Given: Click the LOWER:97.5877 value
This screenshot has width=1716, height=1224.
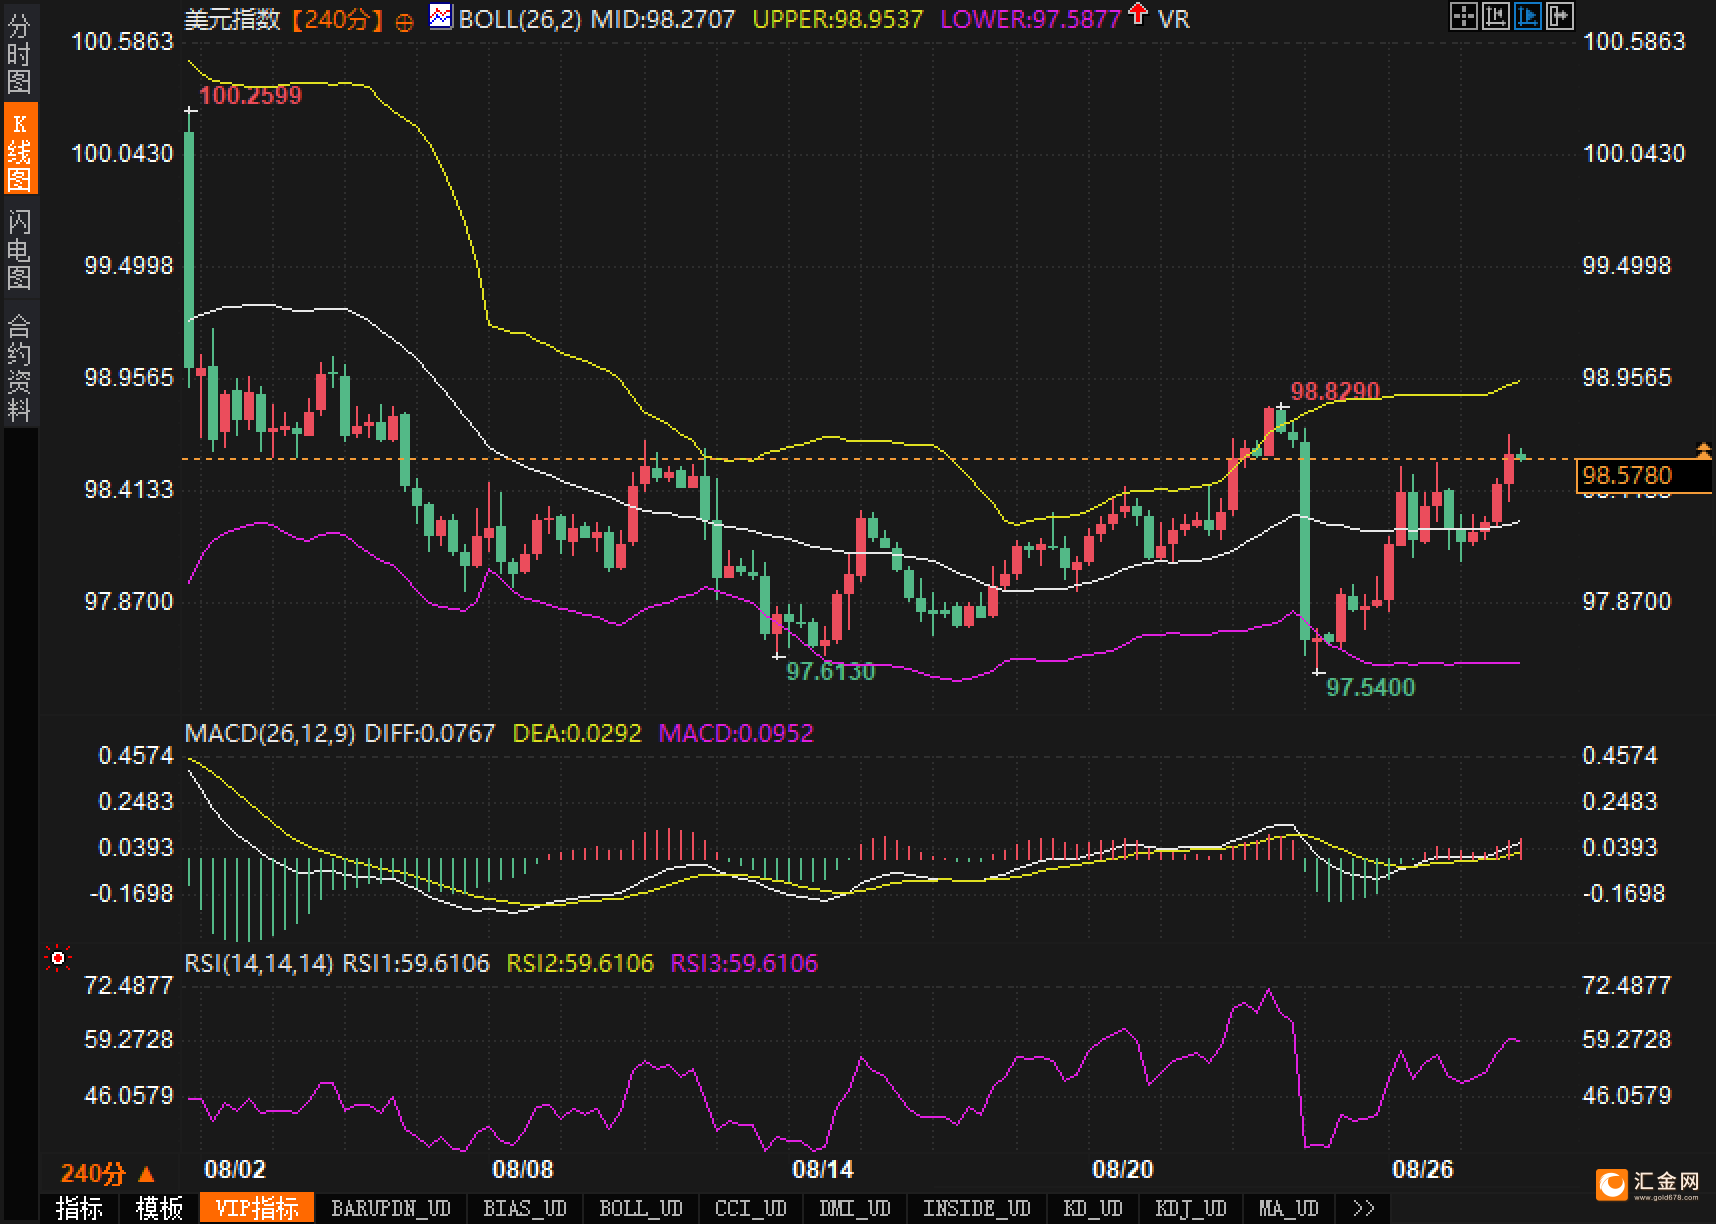Looking at the screenshot, I should tap(1030, 19).
